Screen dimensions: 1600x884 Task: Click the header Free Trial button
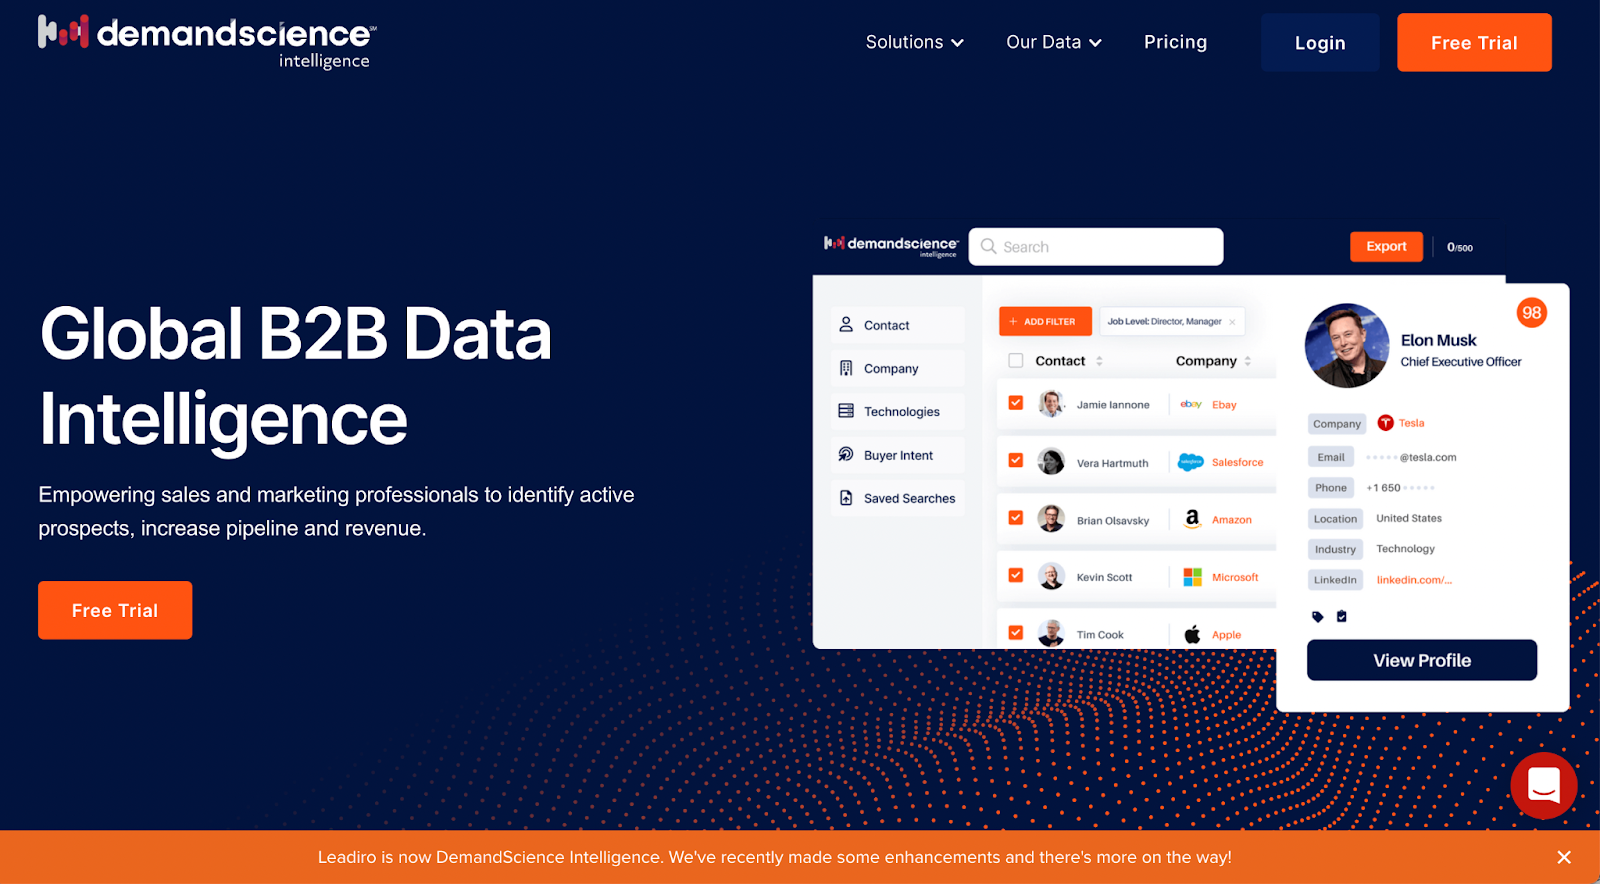1474,43
